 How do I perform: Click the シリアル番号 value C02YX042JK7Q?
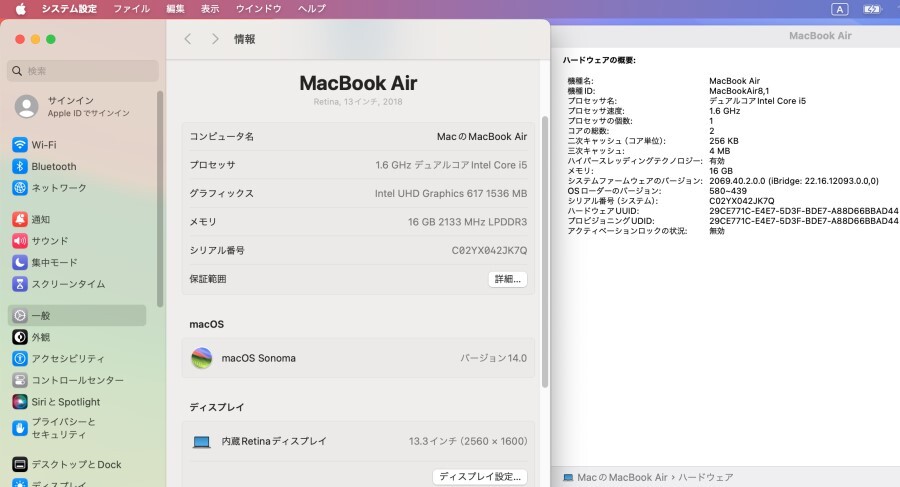(x=489, y=250)
